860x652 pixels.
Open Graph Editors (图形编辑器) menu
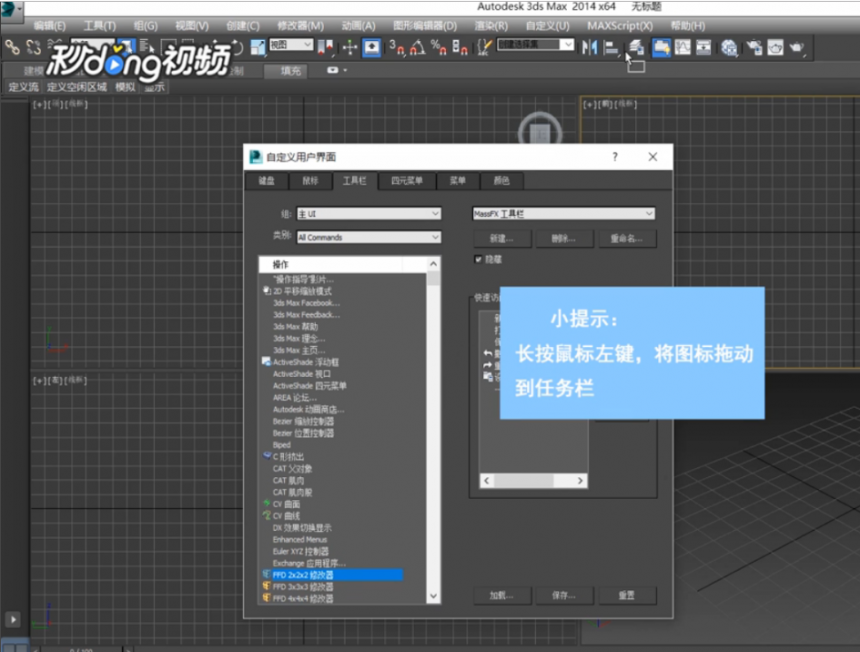click(x=425, y=26)
